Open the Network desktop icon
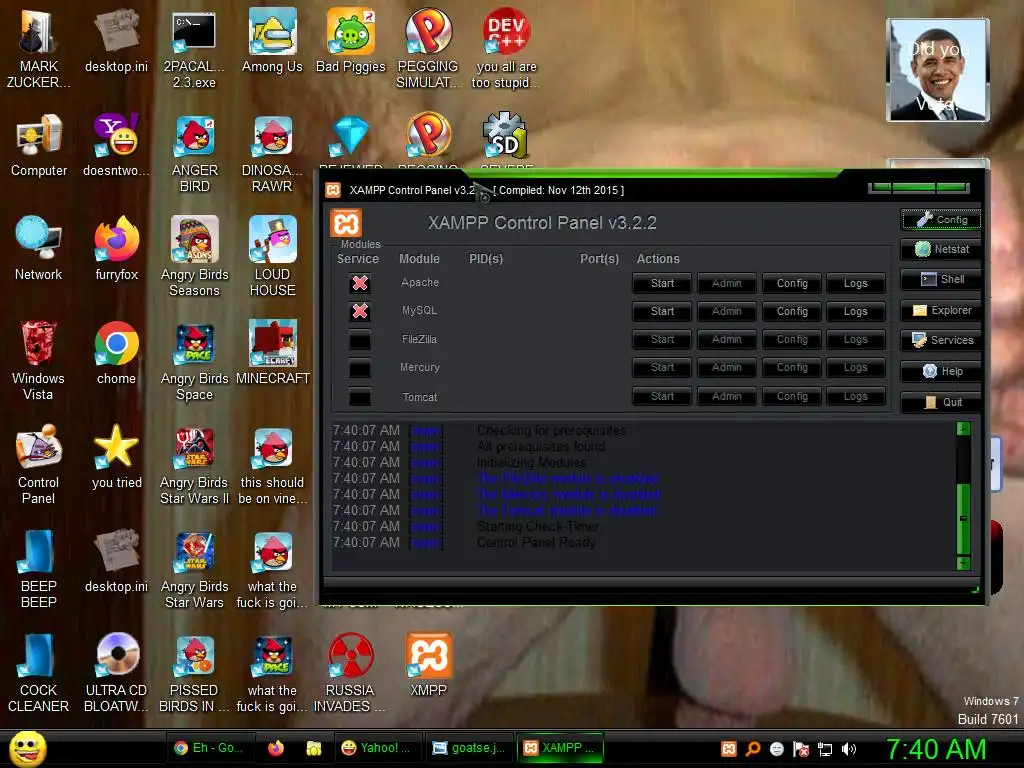1024x768 pixels. coord(39,249)
